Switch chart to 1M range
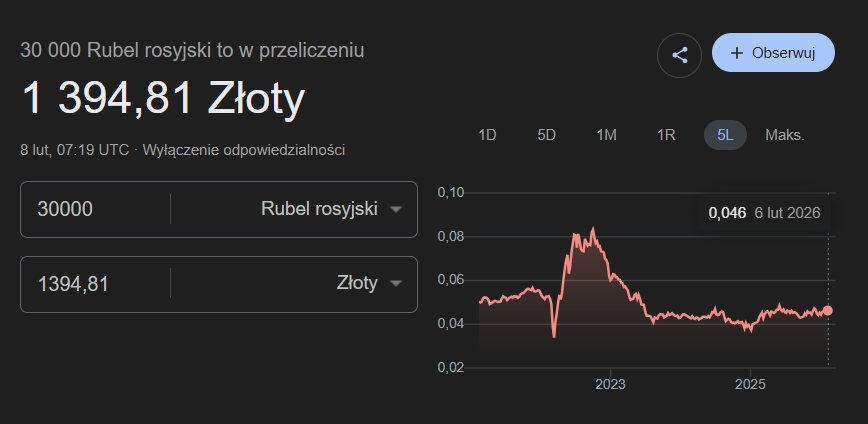868x424 pixels. (x=606, y=134)
